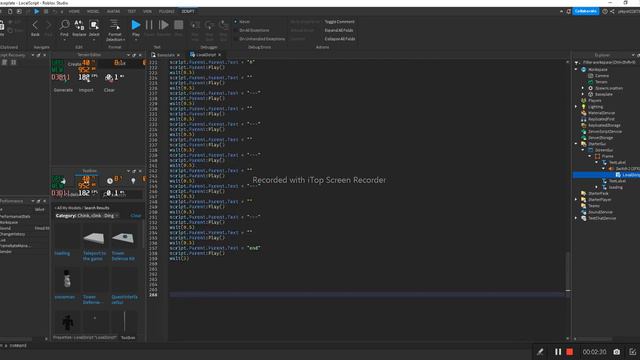This screenshot has height=360, width=640.
Task: Collapse the StarterGui node
Action: click(x=576, y=144)
